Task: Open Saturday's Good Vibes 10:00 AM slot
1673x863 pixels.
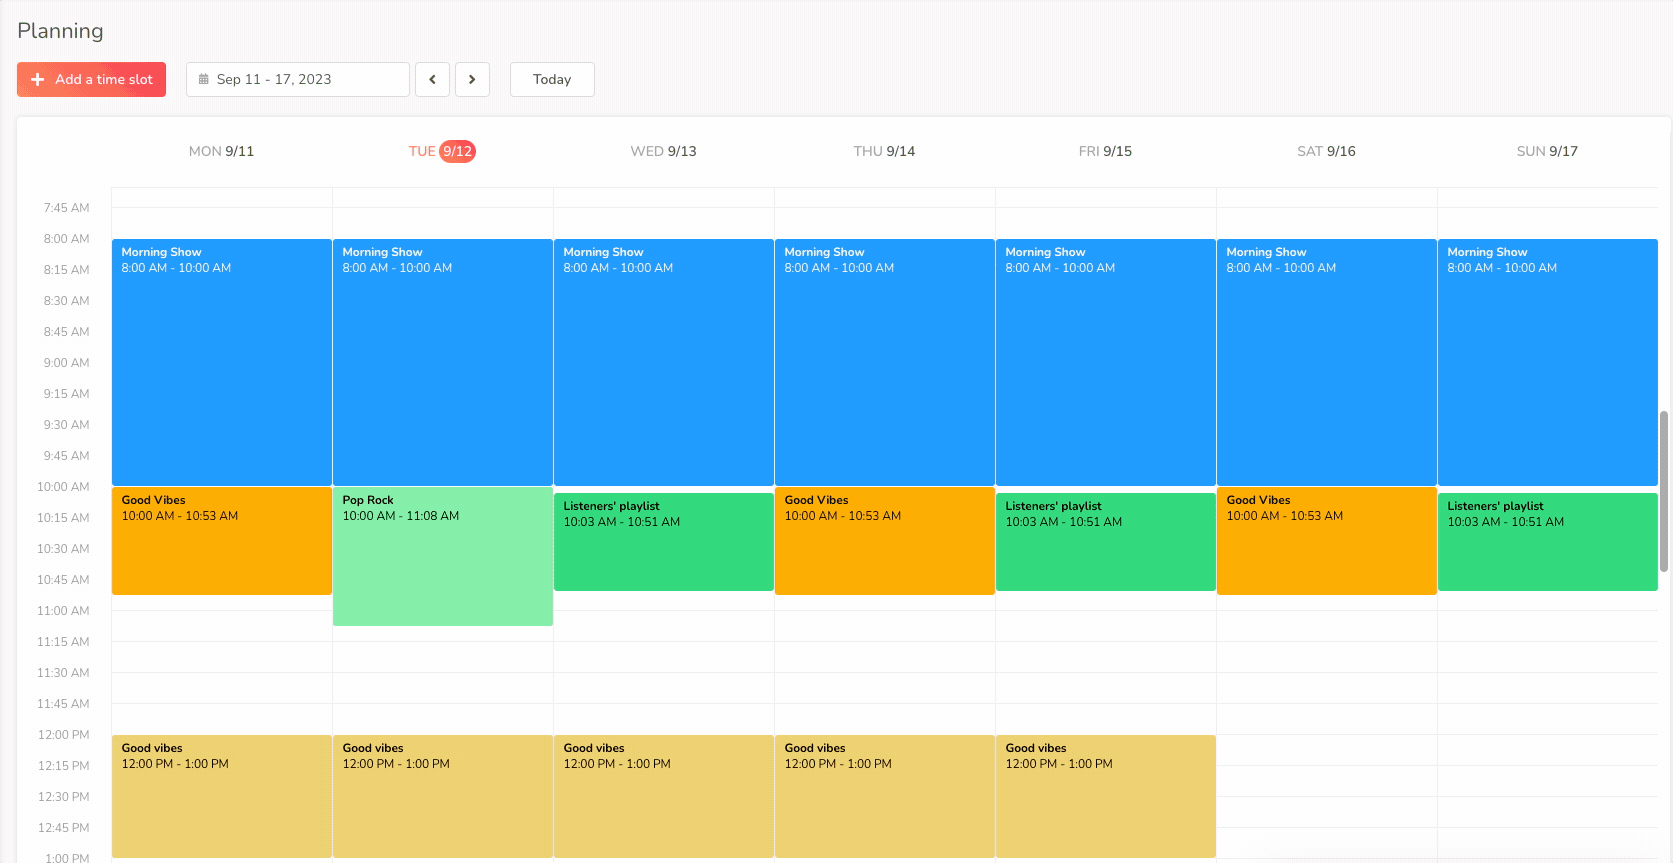Action: 1327,541
